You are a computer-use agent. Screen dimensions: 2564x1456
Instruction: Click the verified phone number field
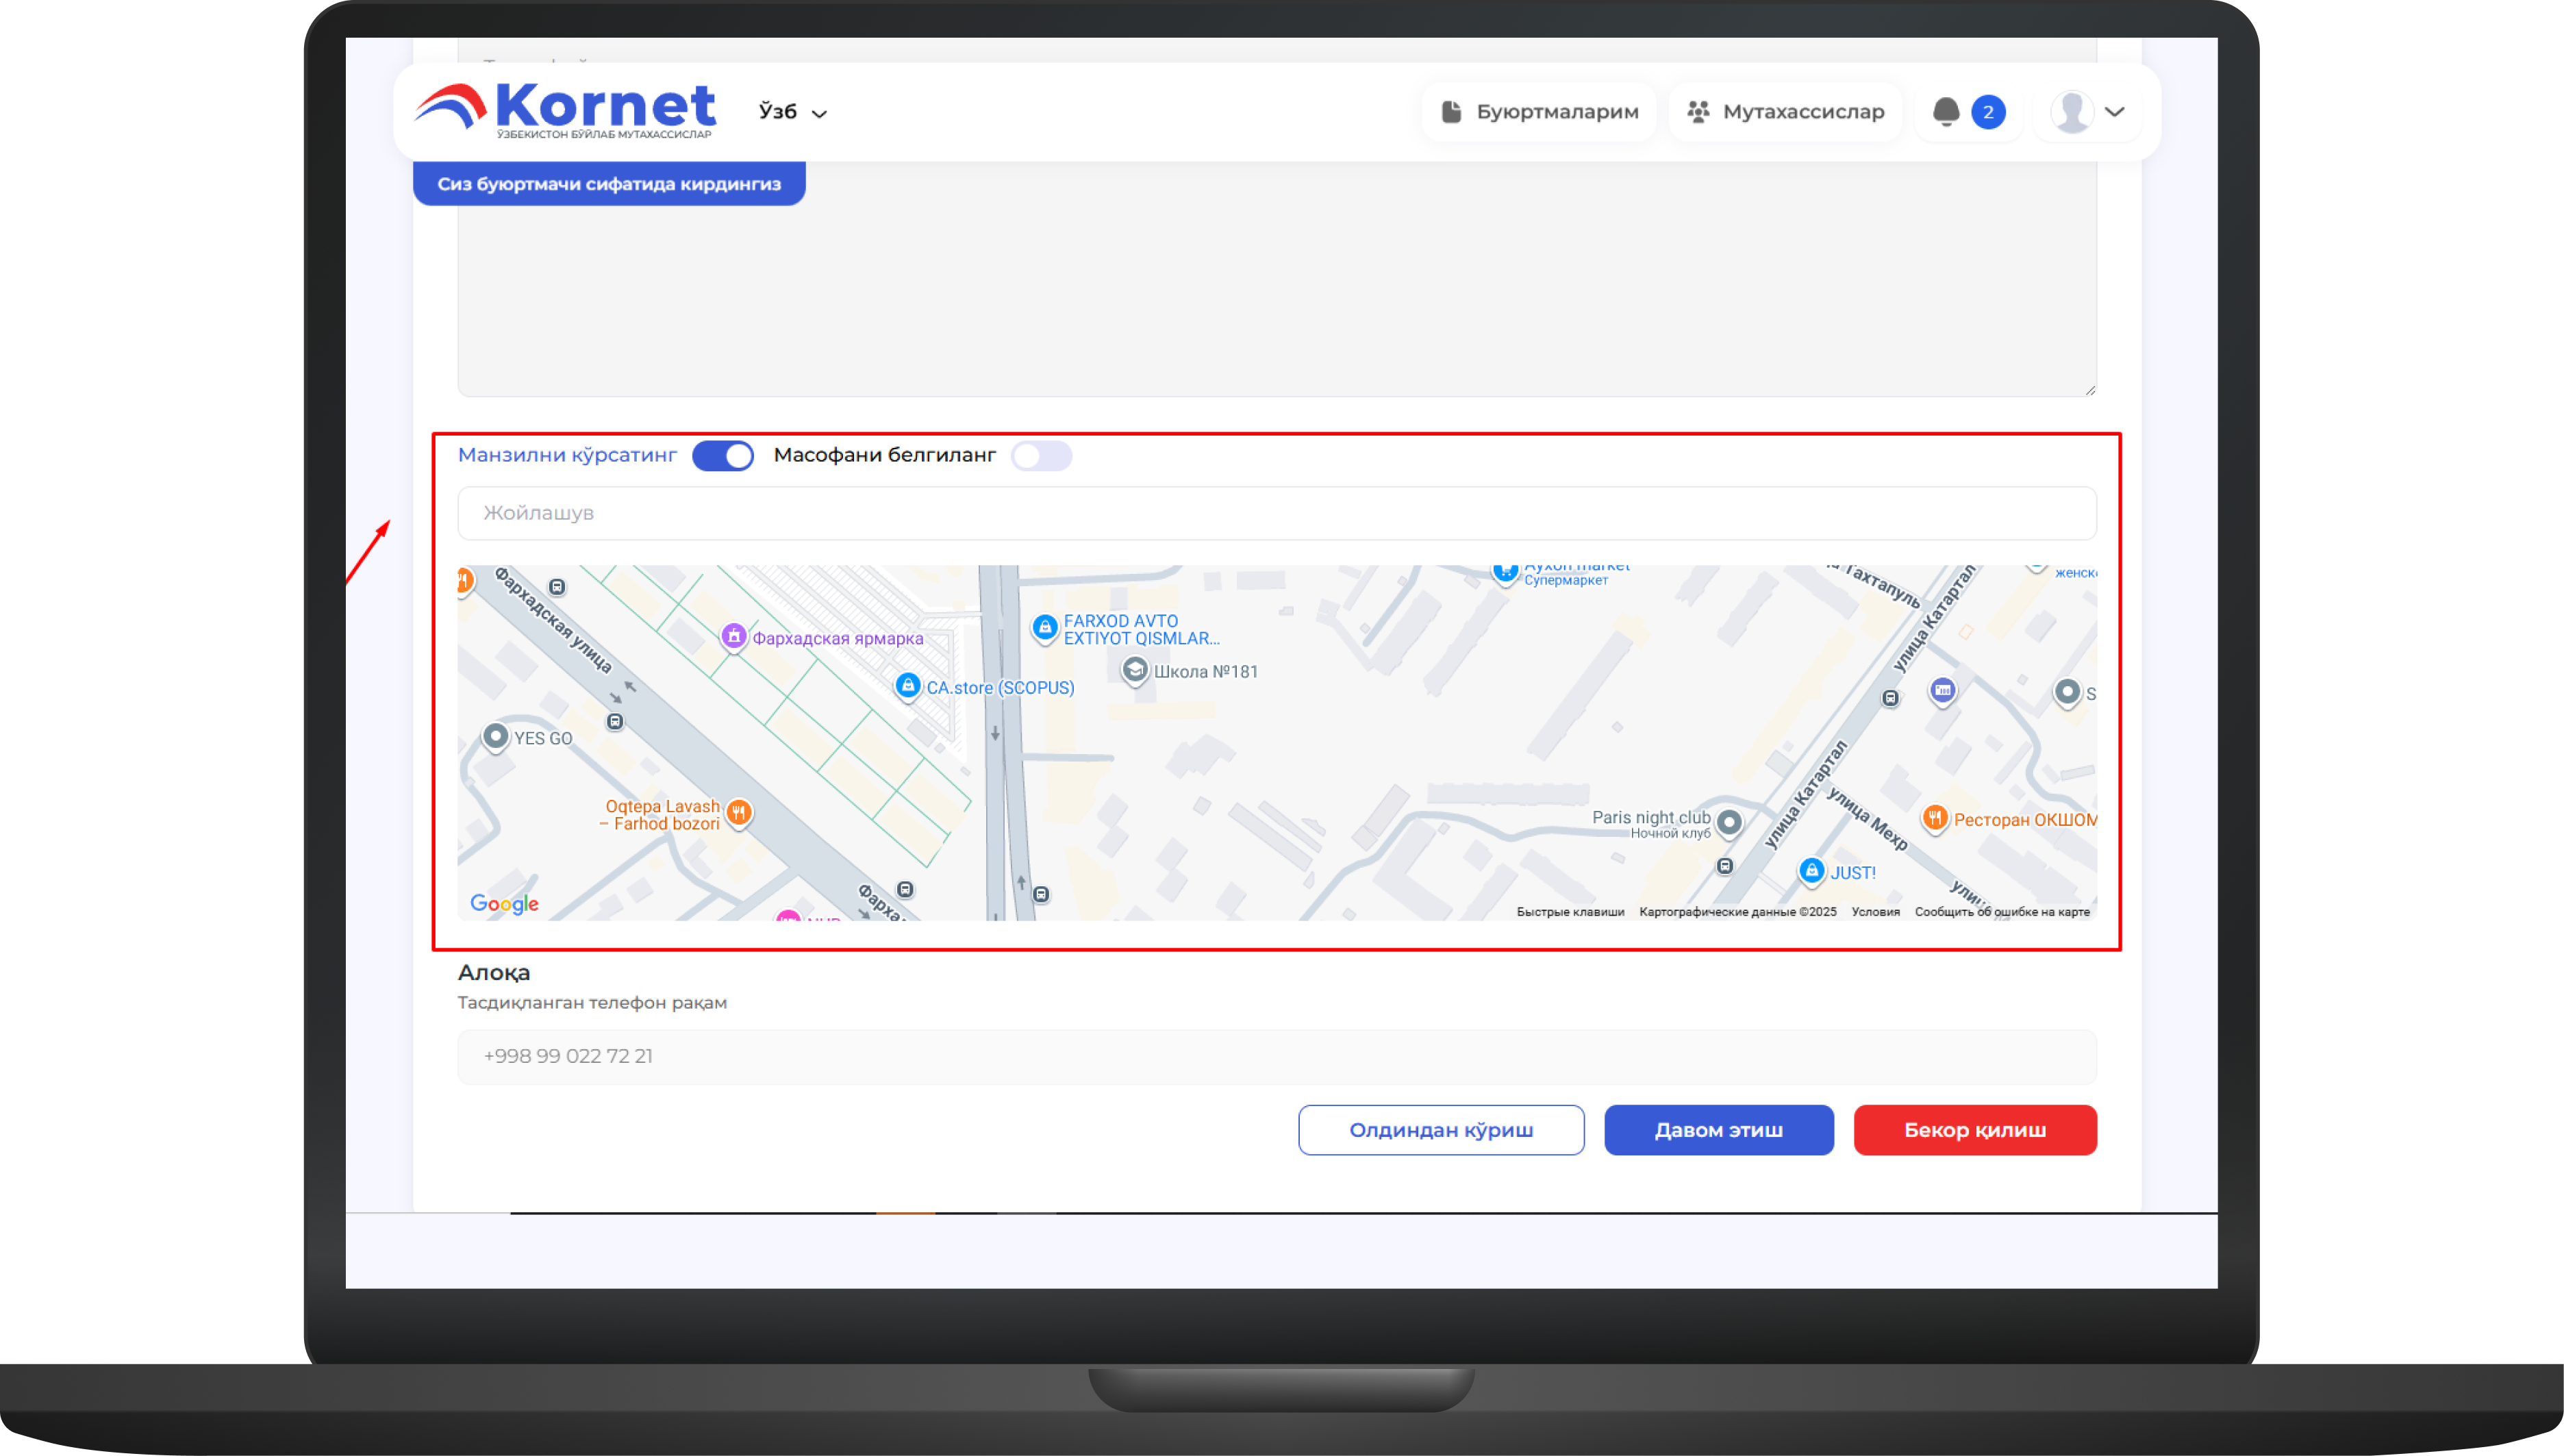pos(1276,1056)
